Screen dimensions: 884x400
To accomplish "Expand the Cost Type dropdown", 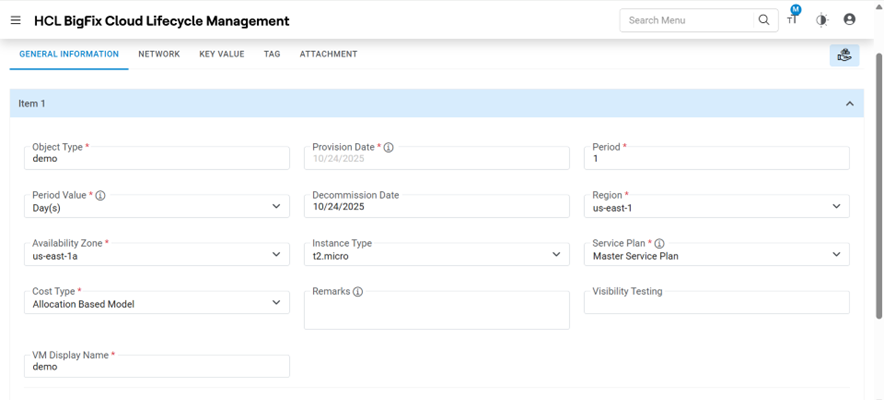I will tap(276, 303).
